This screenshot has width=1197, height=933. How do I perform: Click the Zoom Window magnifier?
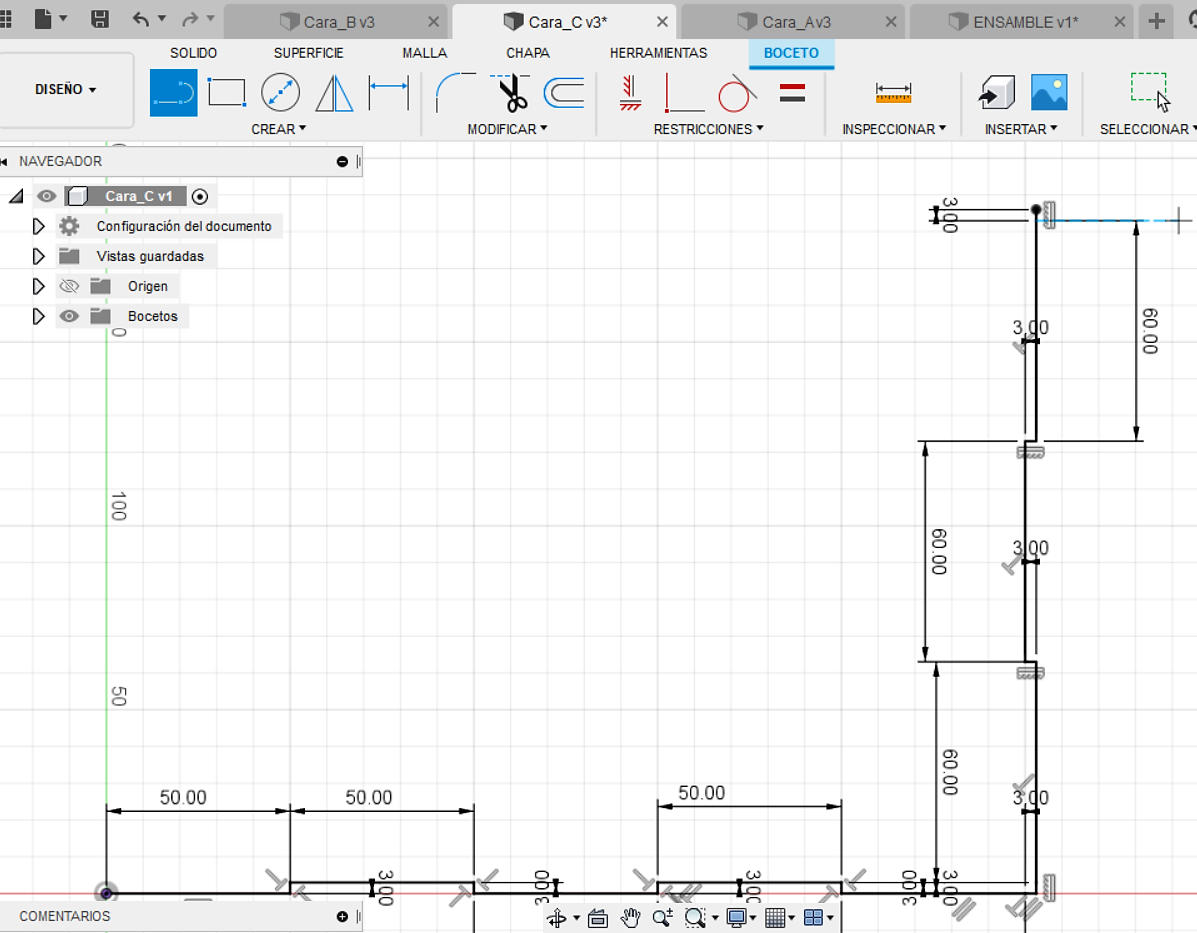(x=695, y=918)
